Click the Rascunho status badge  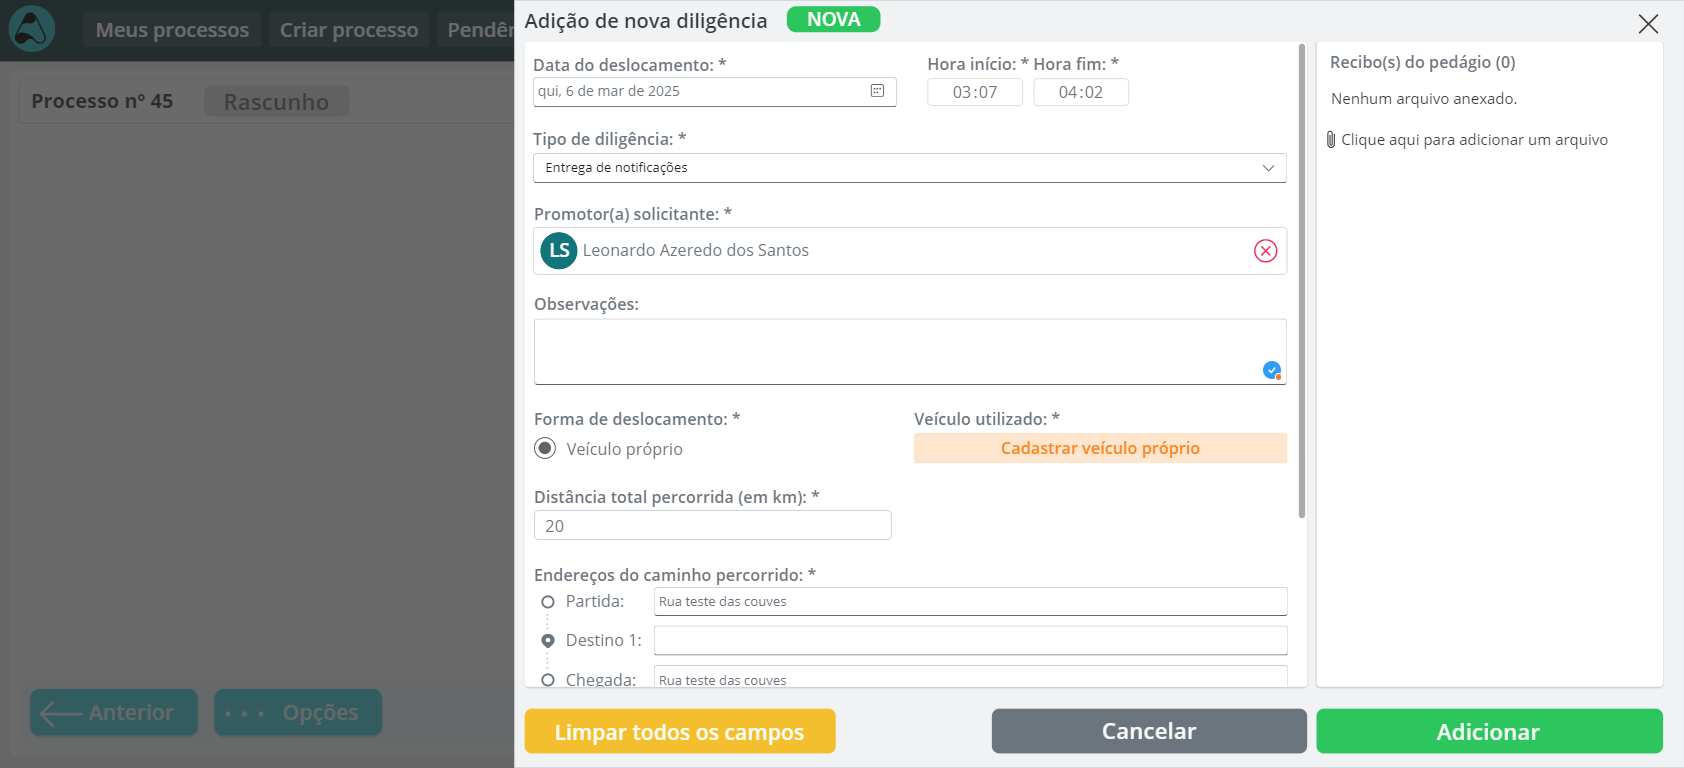point(277,101)
